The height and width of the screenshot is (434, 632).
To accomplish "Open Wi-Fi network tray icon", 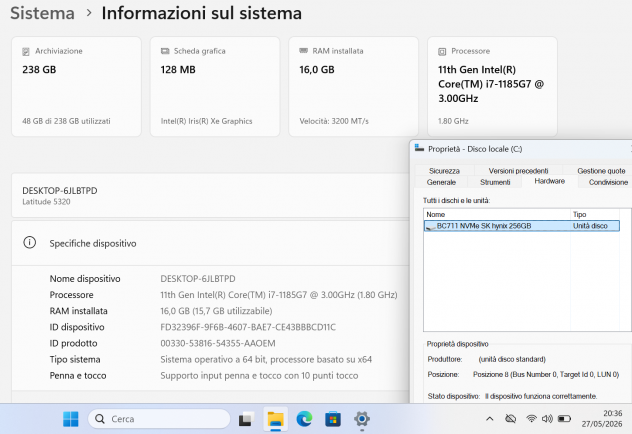I will 531,419.
